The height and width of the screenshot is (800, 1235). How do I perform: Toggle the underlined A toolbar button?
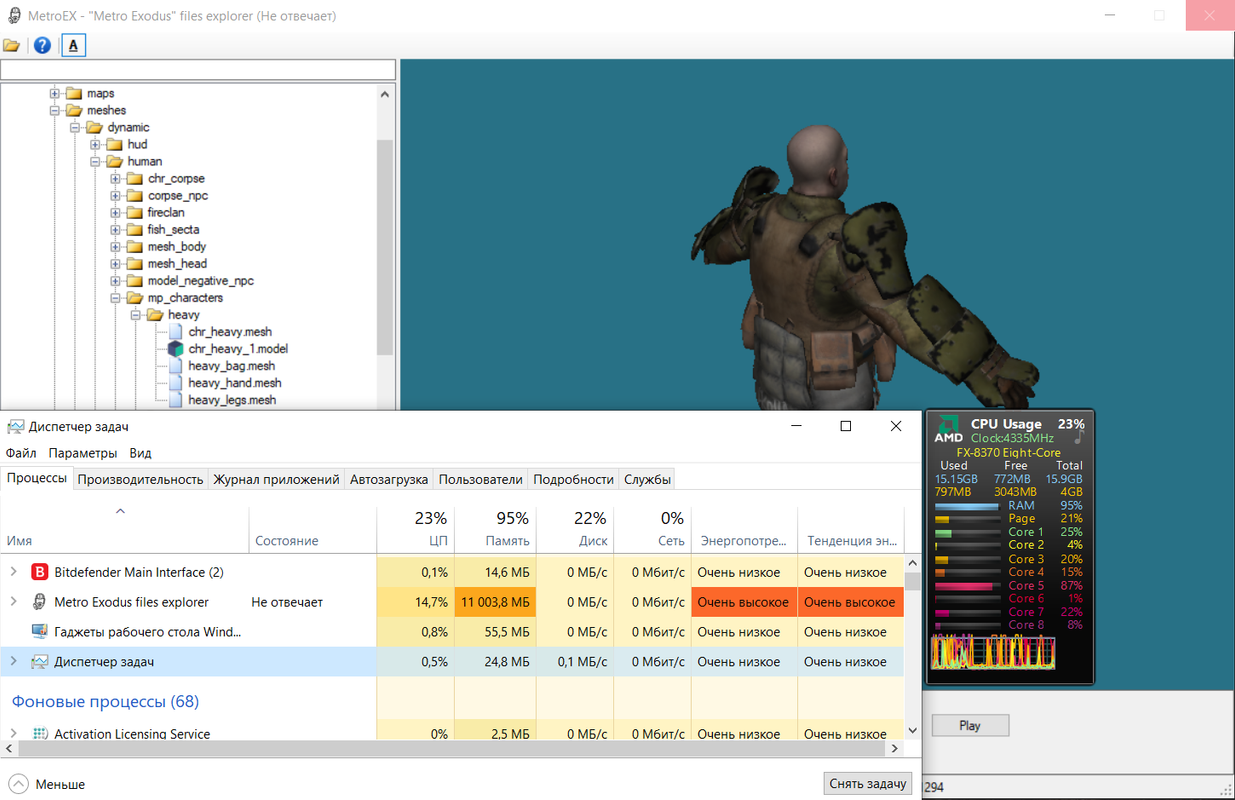point(73,46)
